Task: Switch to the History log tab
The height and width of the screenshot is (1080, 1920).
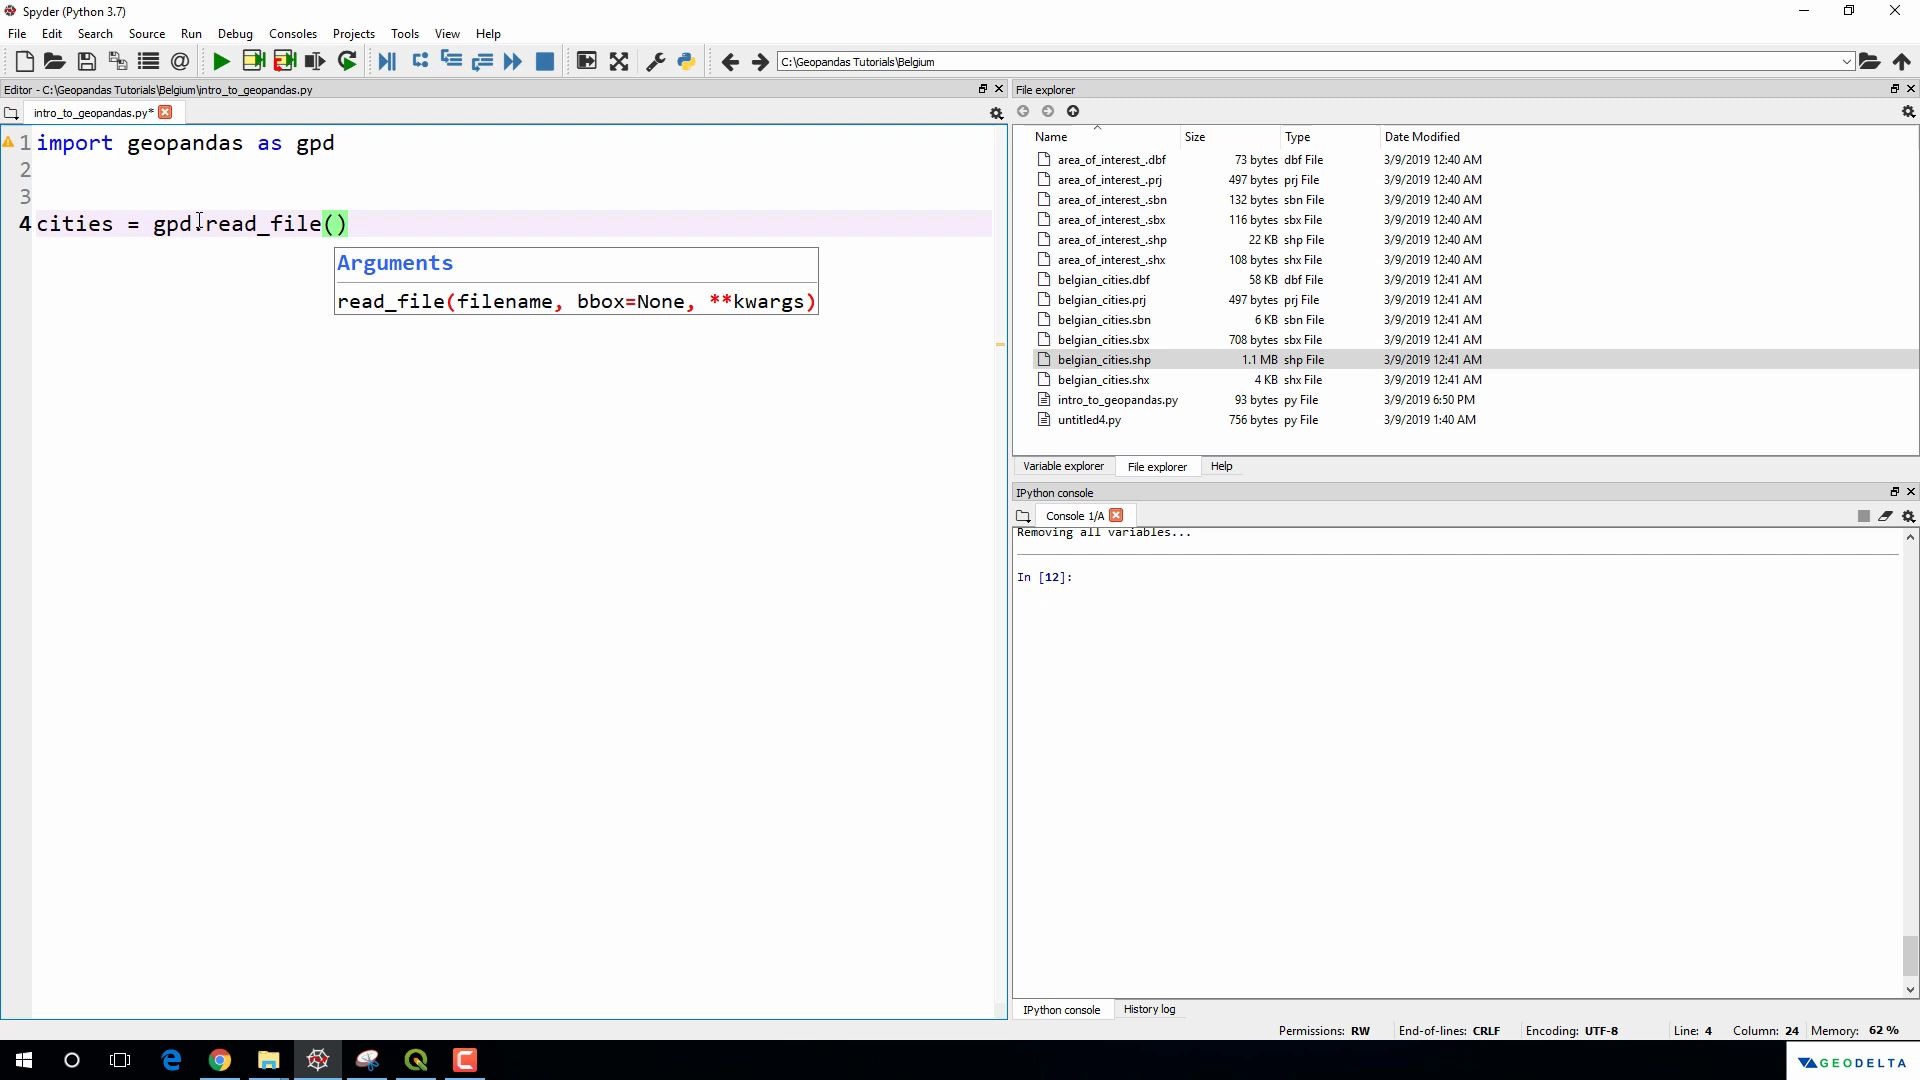Action: pos(1149,1010)
